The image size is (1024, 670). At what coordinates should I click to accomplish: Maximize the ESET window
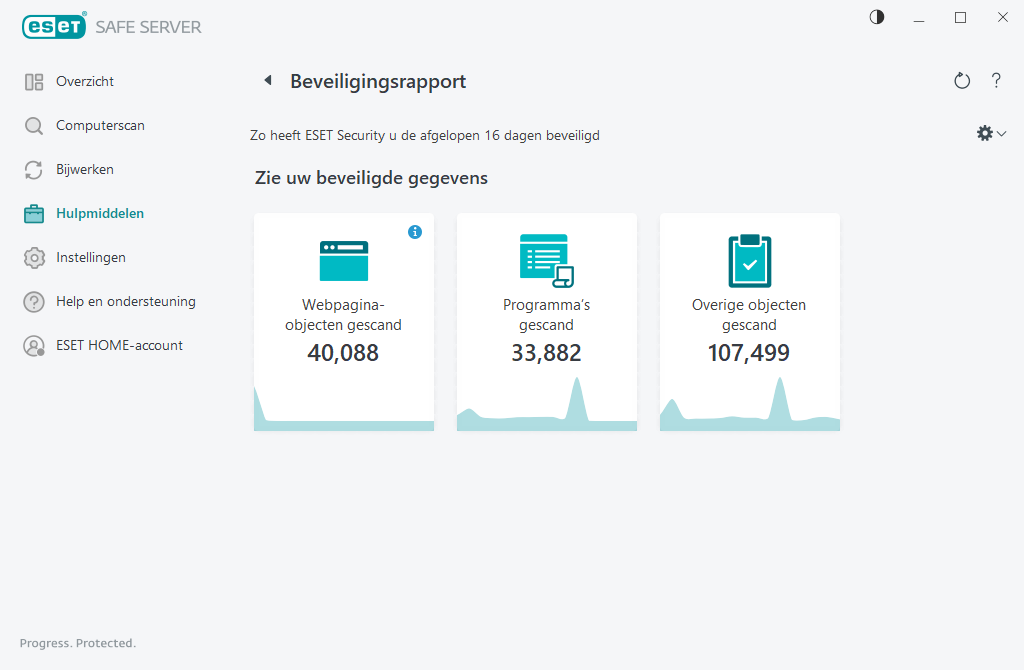961,18
